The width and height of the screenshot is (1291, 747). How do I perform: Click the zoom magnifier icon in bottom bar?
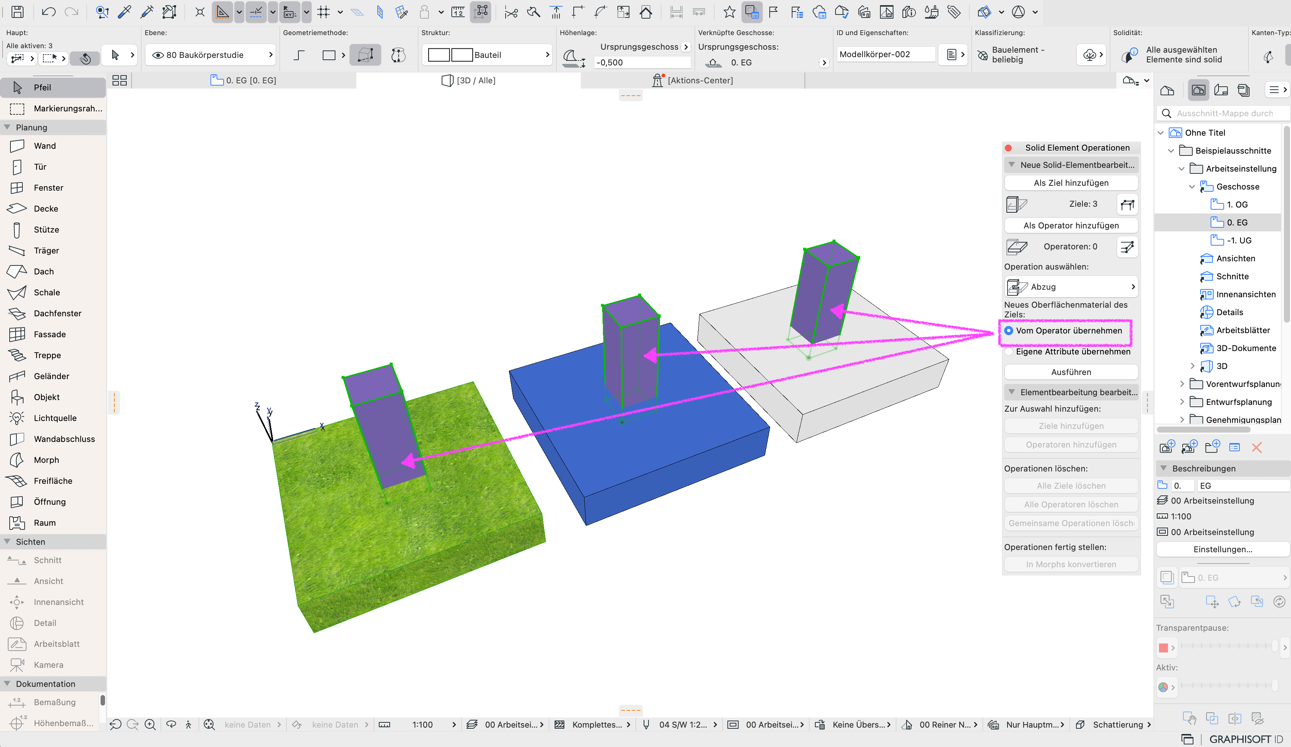(x=150, y=724)
